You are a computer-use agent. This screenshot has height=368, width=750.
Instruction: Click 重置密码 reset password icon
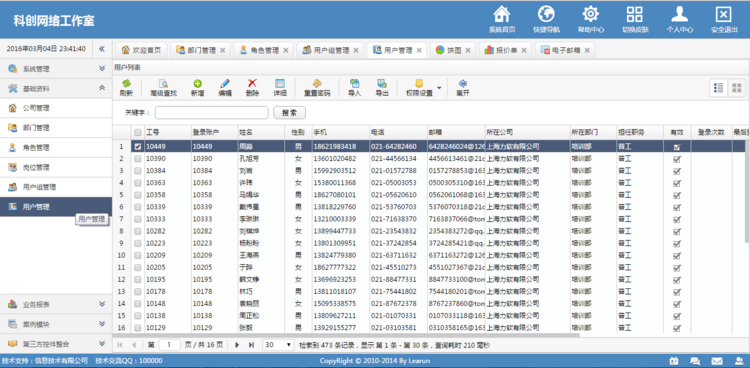click(317, 83)
